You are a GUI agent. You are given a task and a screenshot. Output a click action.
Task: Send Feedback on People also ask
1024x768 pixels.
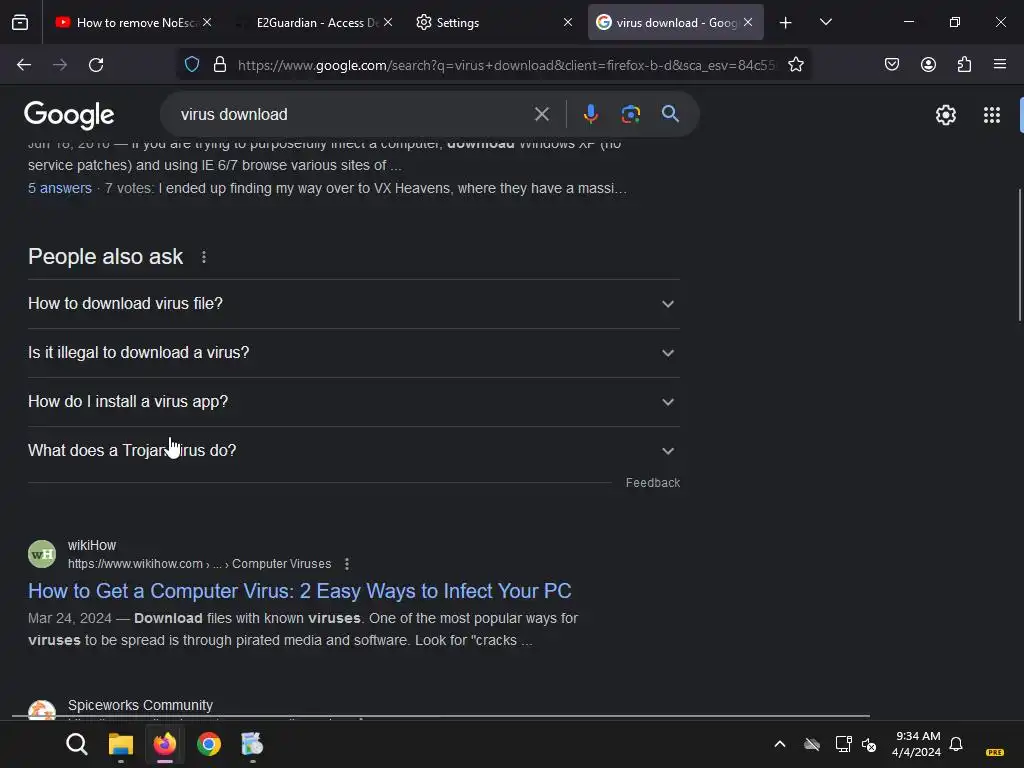(652, 483)
